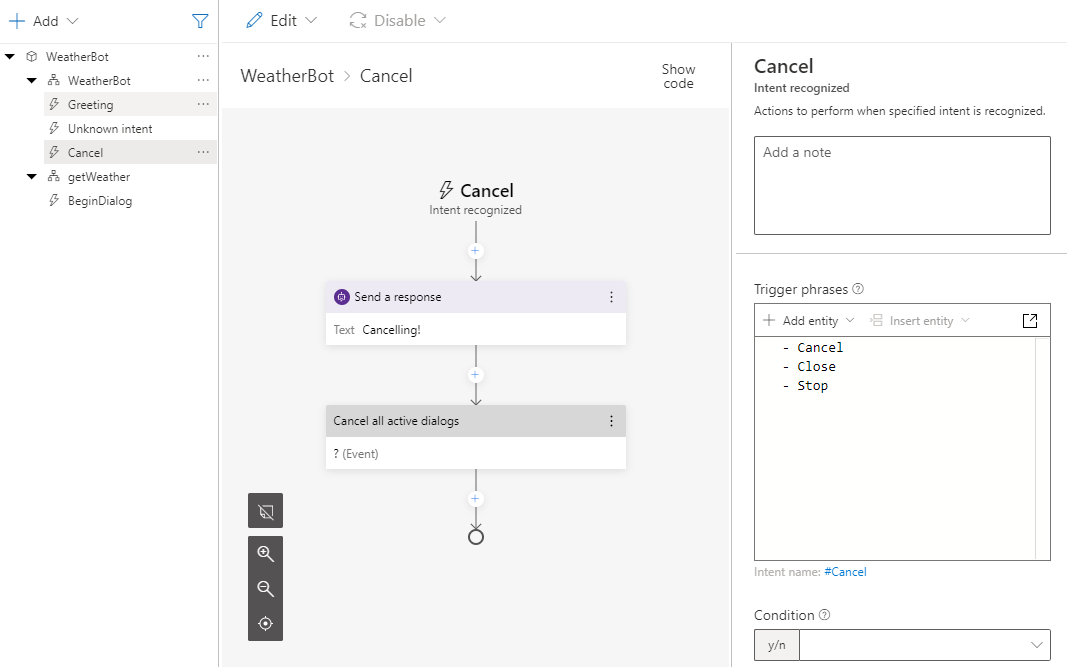
Task: Open the Cancel all active dialogs options menu
Action: click(612, 421)
